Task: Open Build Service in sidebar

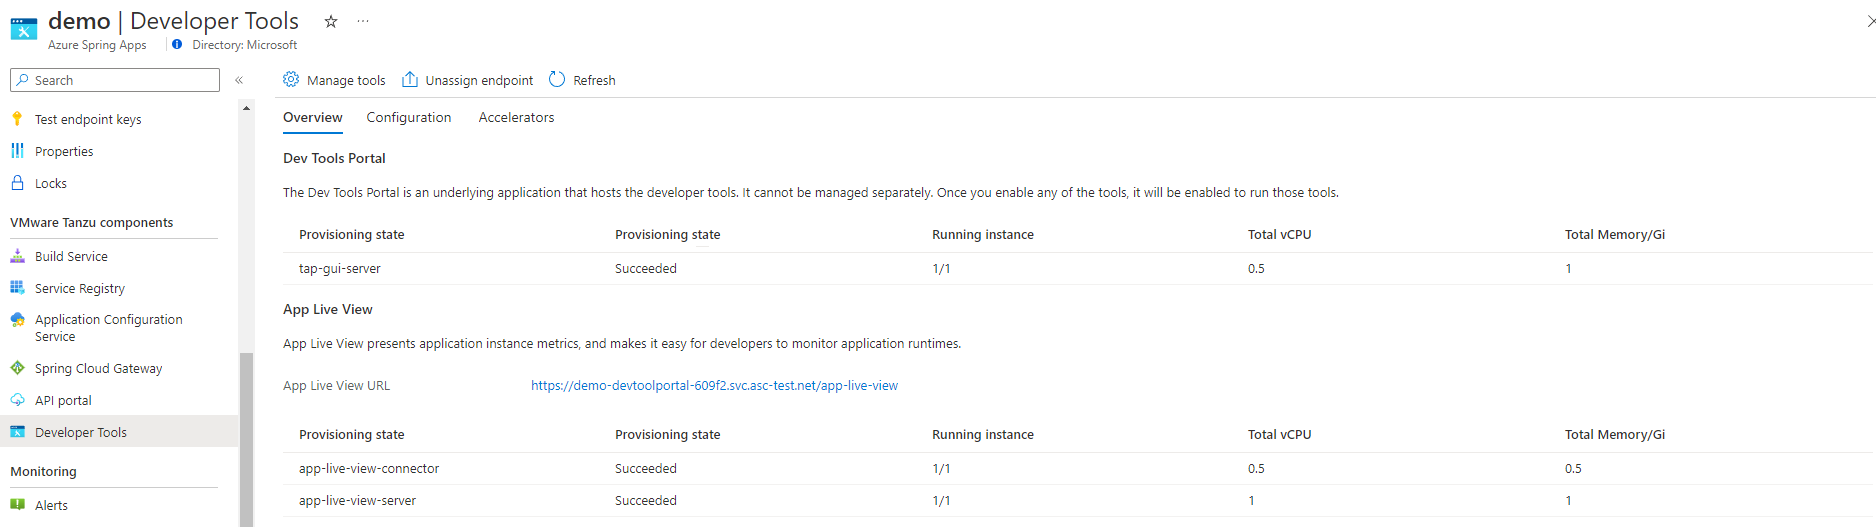Action: [71, 256]
